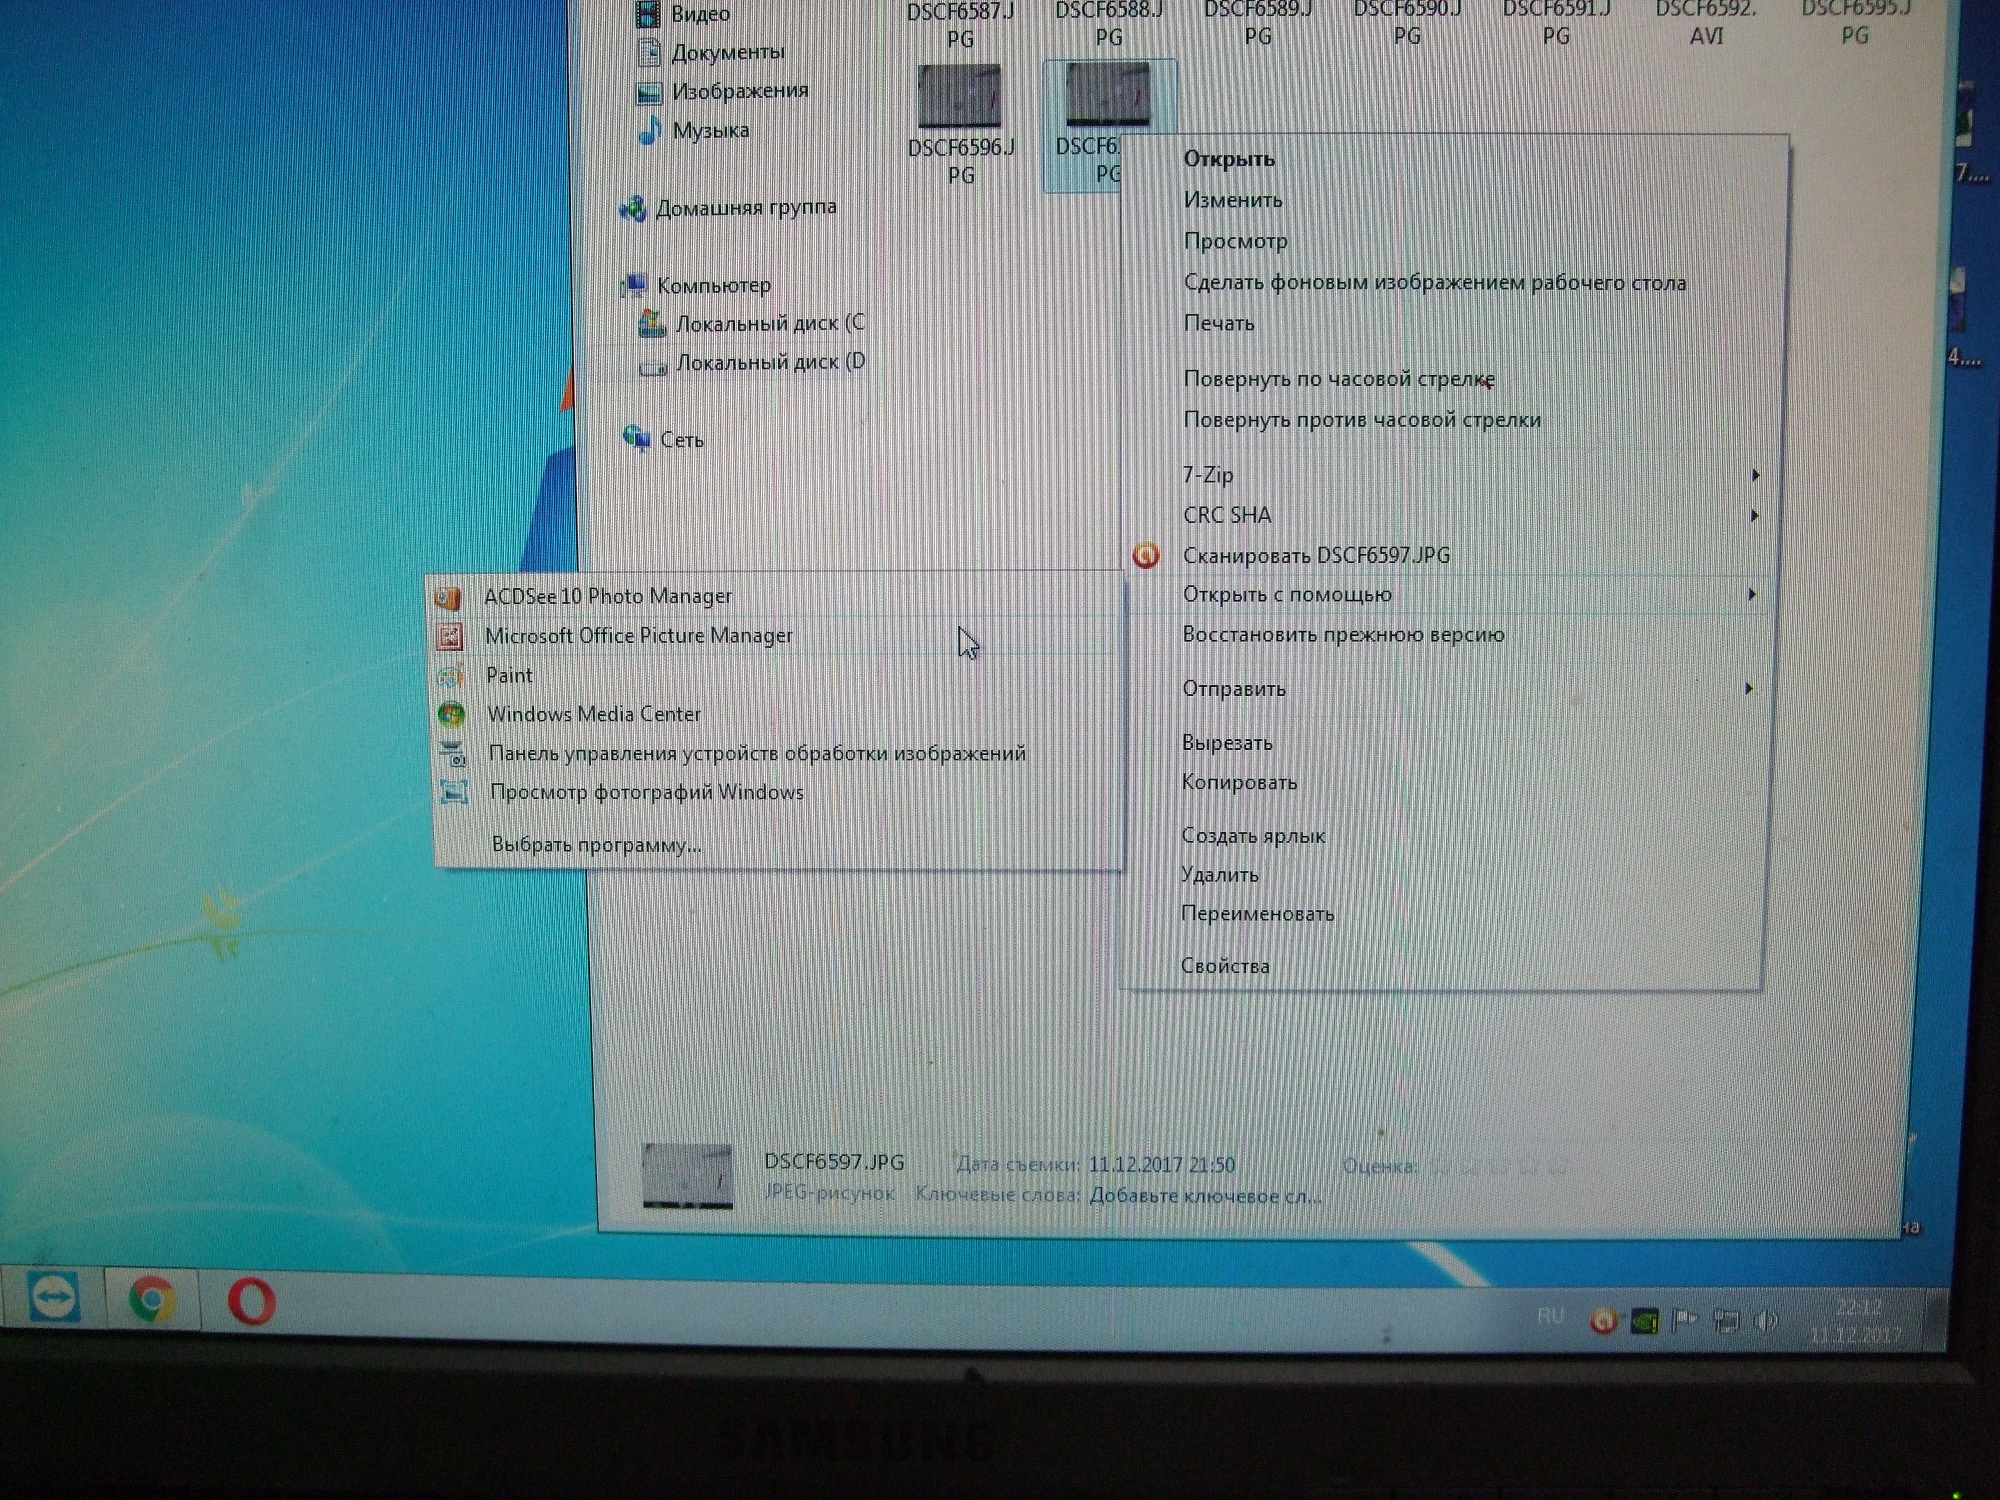The width and height of the screenshot is (2000, 1500).
Task: Expand the 7-Zip submenu arrow
Action: [1755, 475]
